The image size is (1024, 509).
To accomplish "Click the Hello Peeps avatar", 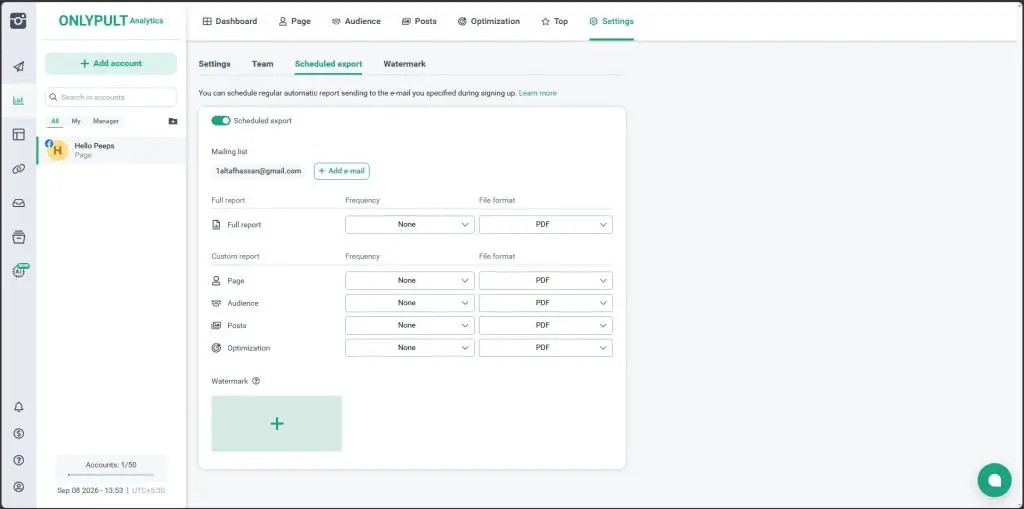I will coord(57,150).
